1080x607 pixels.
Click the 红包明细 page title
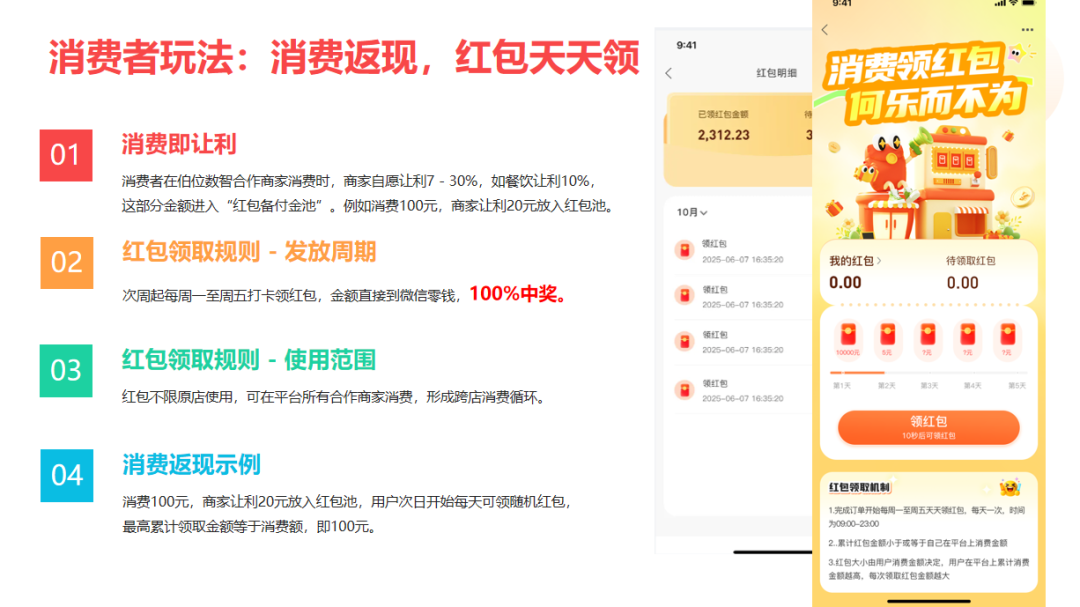click(776, 73)
